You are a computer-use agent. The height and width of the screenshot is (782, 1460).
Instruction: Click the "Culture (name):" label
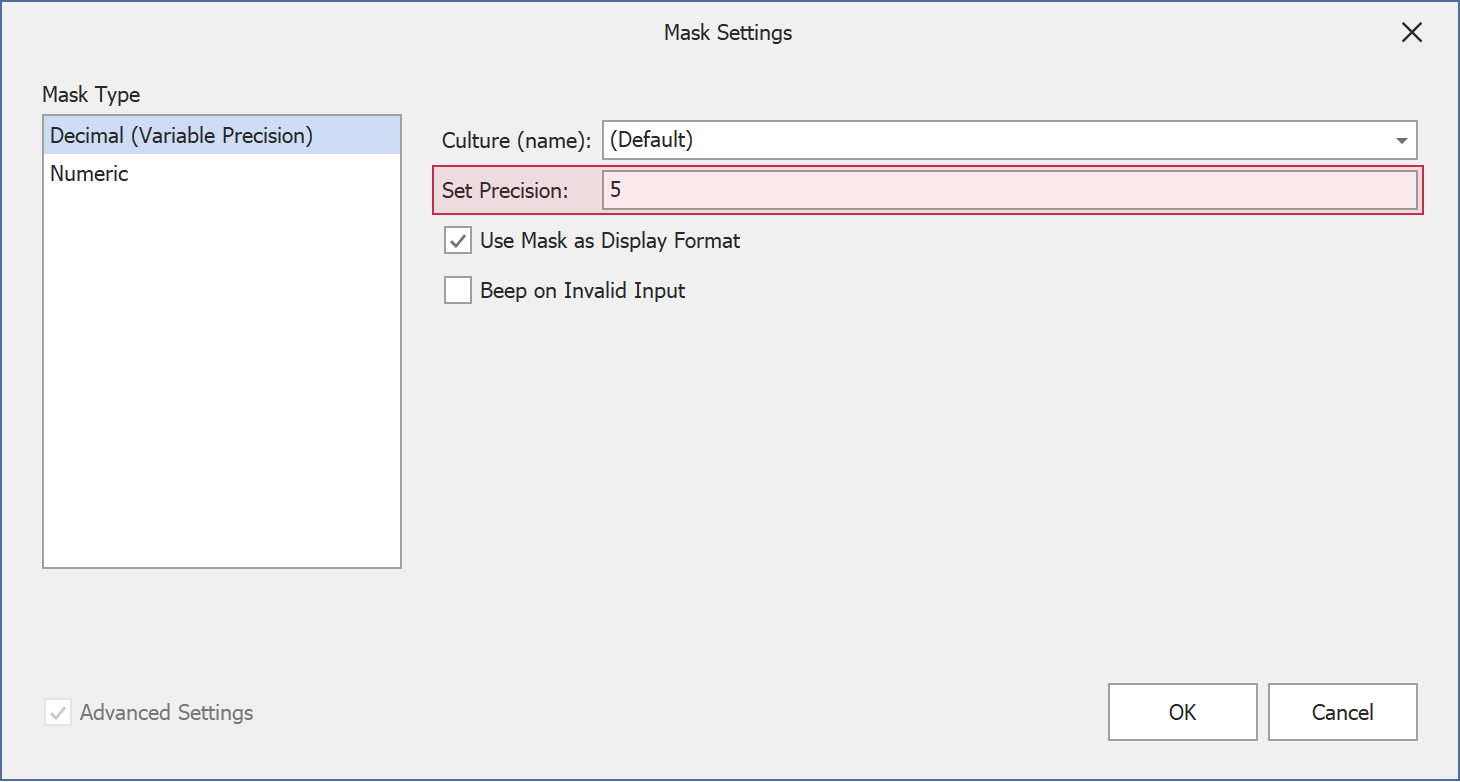tap(516, 141)
